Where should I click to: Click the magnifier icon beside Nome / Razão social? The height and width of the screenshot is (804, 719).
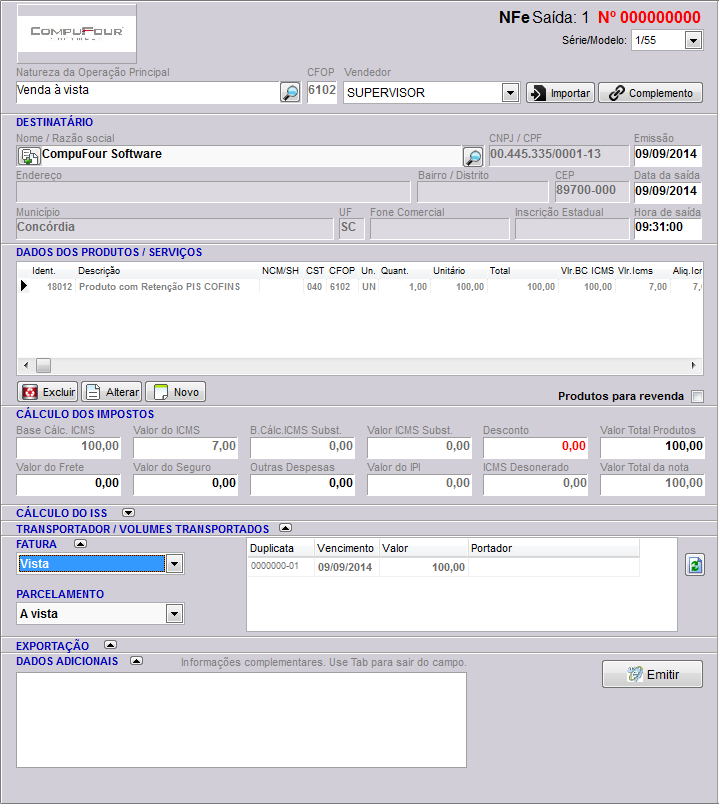point(473,157)
